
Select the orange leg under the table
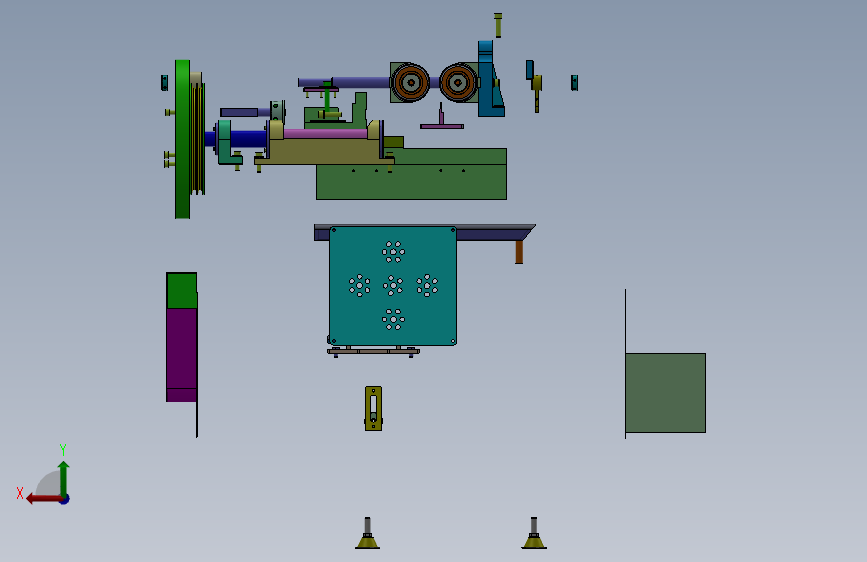click(519, 252)
